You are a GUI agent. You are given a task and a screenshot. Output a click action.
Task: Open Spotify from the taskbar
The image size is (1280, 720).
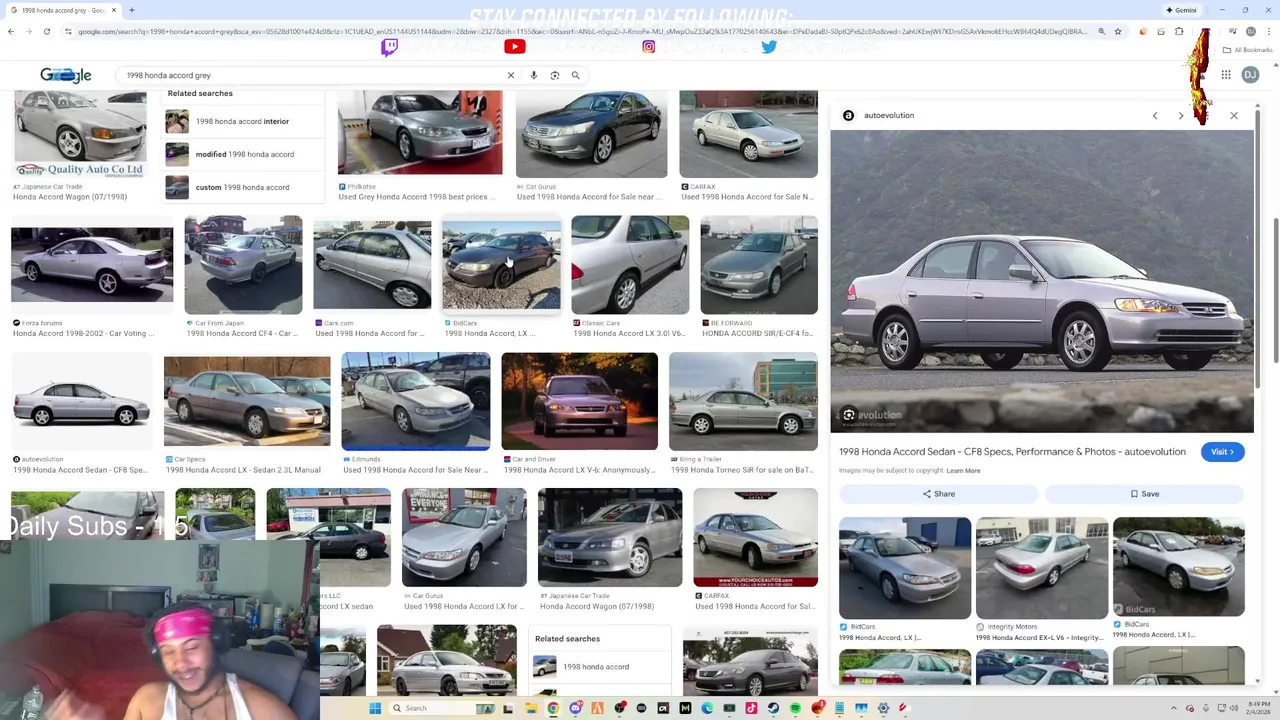click(x=795, y=708)
